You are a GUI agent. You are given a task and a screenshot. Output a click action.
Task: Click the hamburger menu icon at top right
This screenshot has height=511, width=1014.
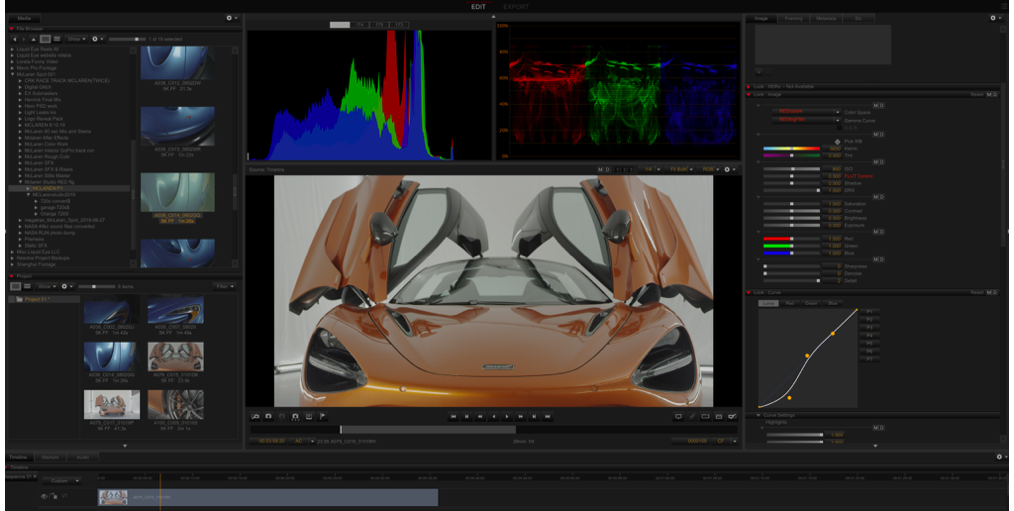point(1004,6)
